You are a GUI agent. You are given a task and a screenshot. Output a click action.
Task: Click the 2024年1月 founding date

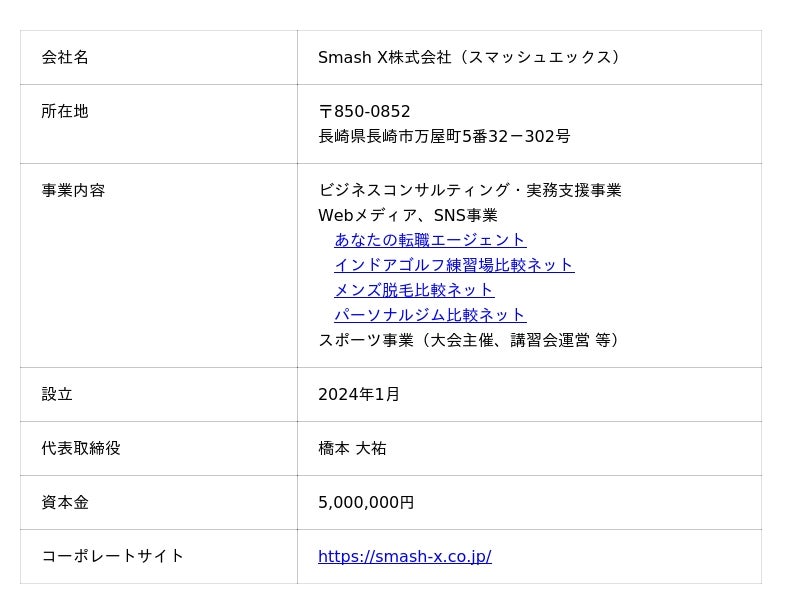(359, 394)
